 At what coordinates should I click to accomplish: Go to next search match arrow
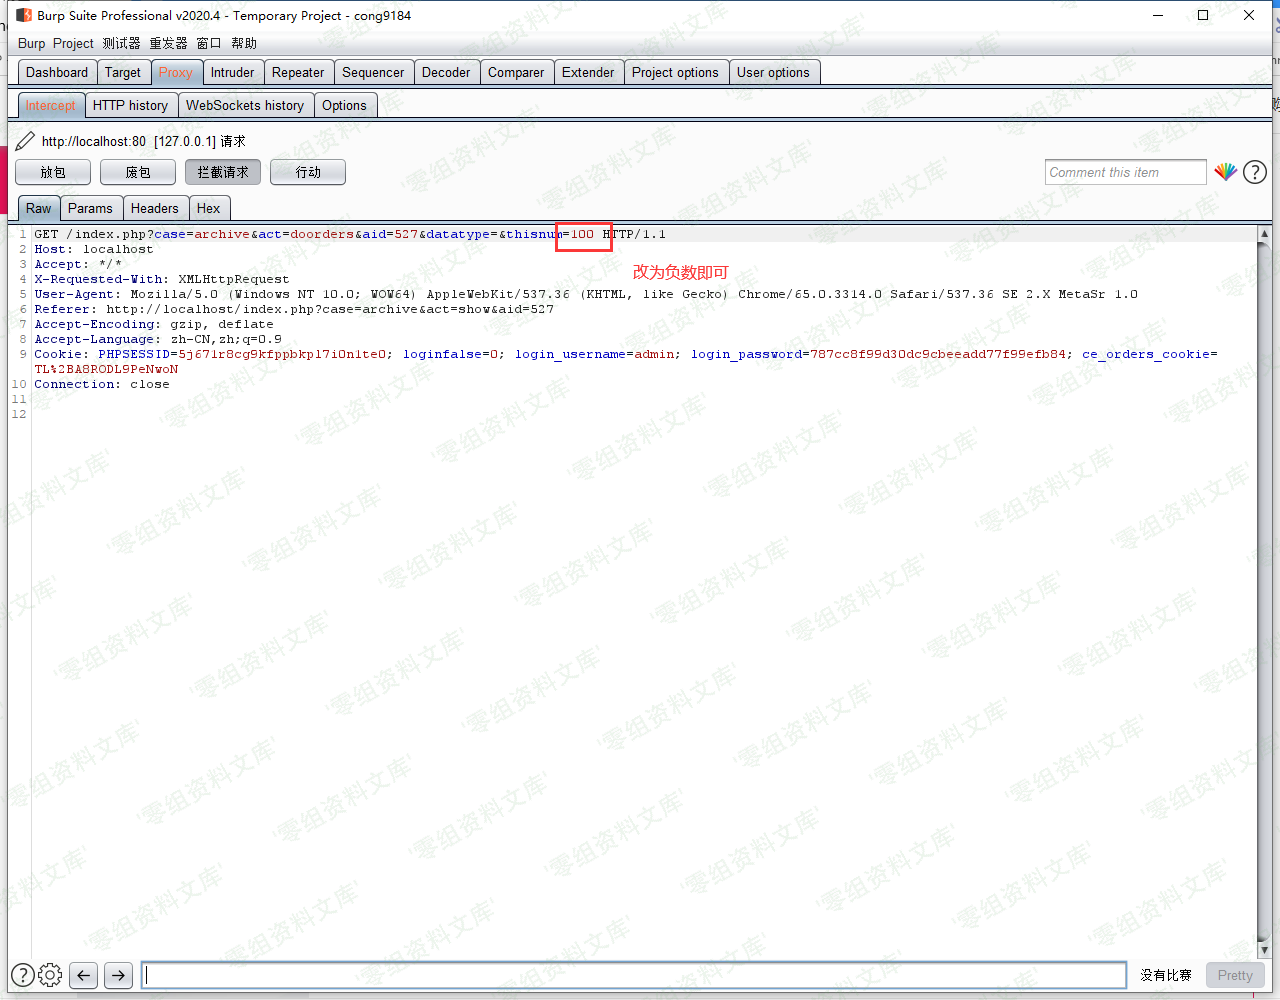click(x=118, y=975)
